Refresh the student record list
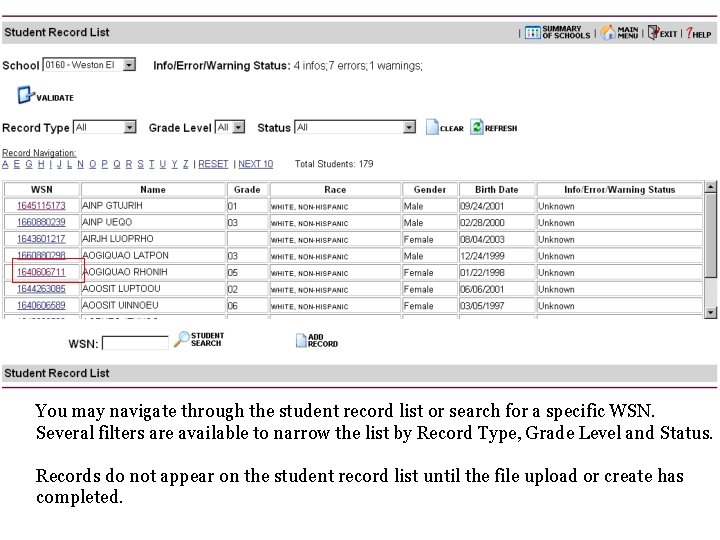 (477, 127)
